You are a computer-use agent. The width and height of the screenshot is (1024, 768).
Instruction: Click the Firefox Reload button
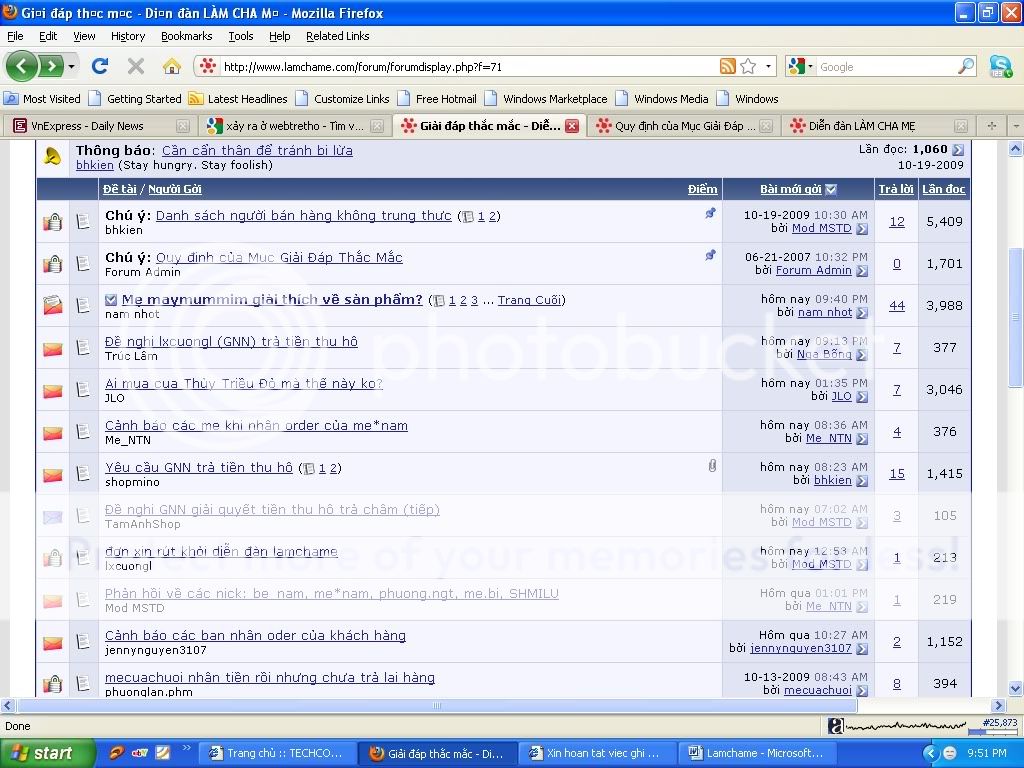pos(99,67)
